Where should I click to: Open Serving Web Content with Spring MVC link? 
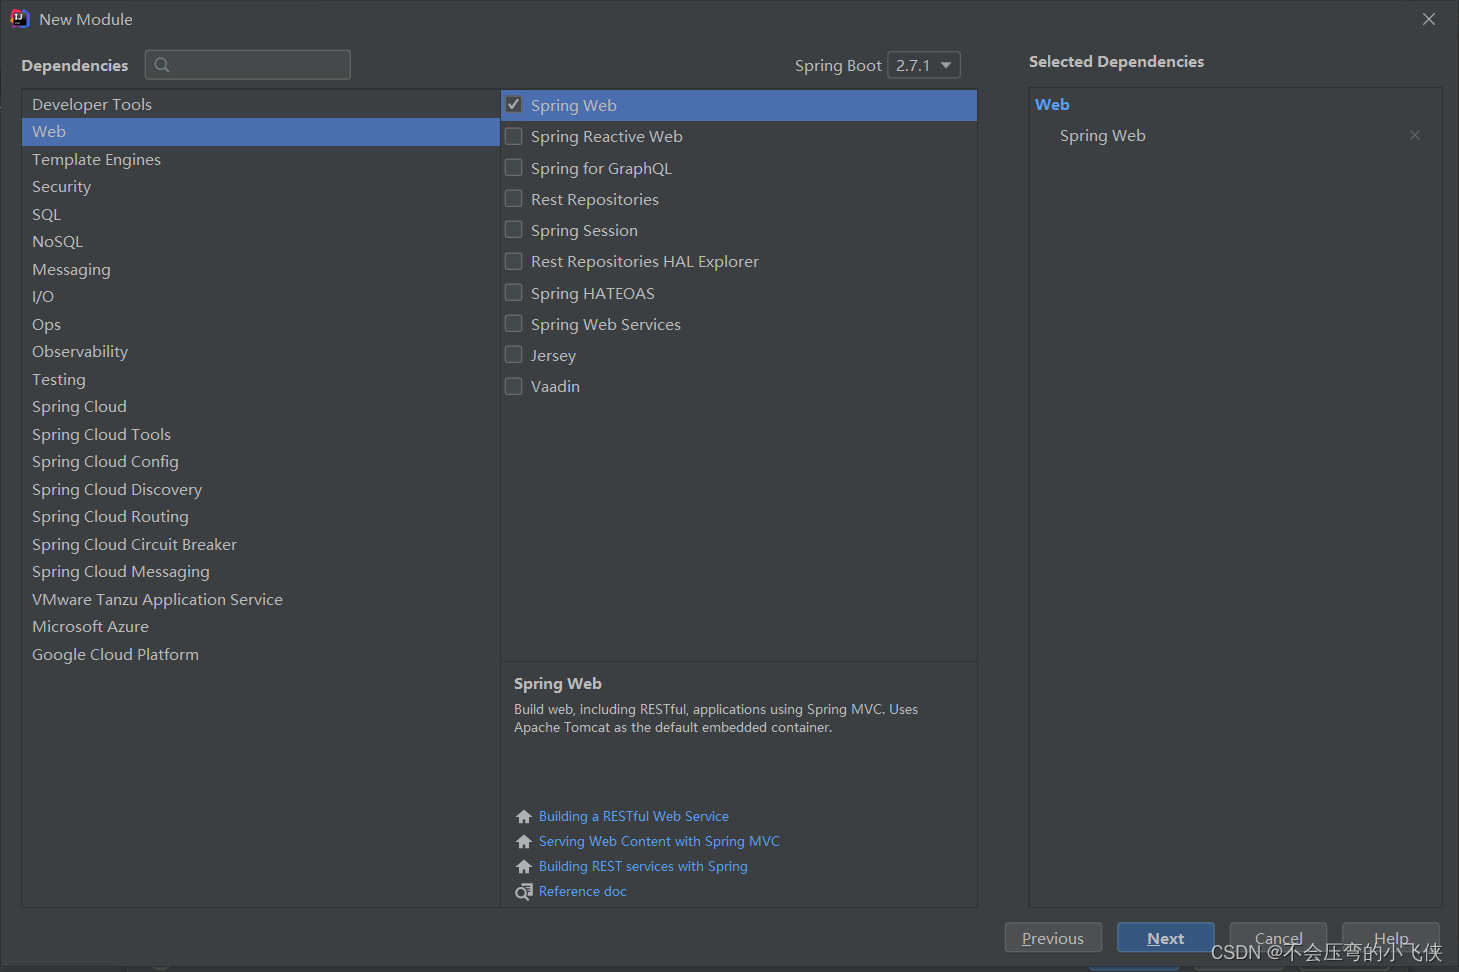659,842
